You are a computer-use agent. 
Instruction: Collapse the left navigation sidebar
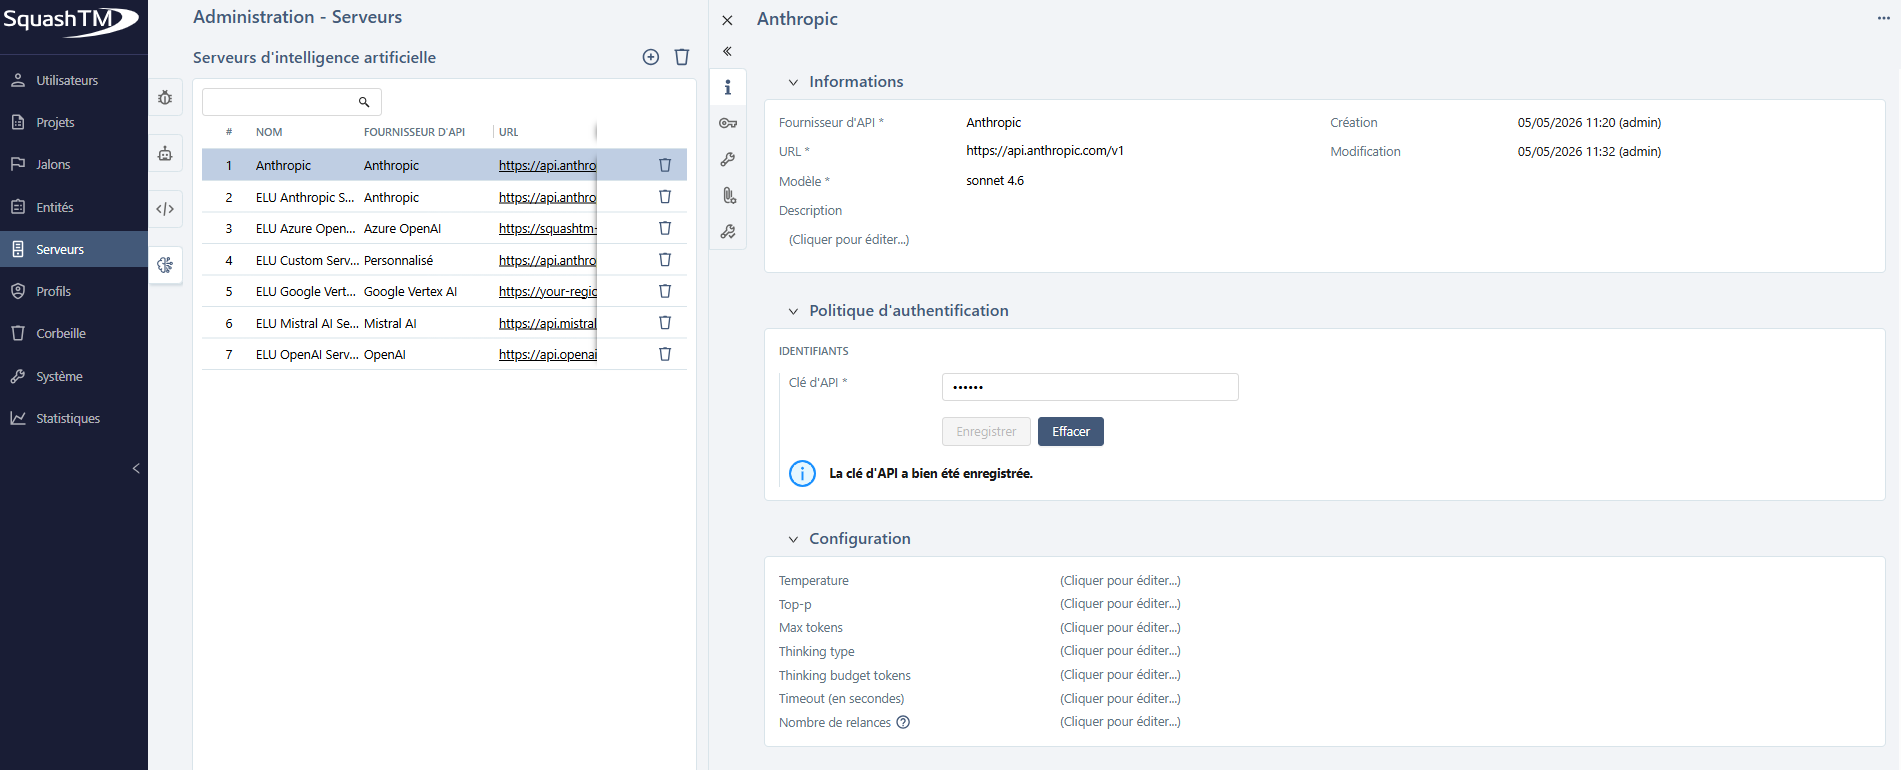click(136, 468)
